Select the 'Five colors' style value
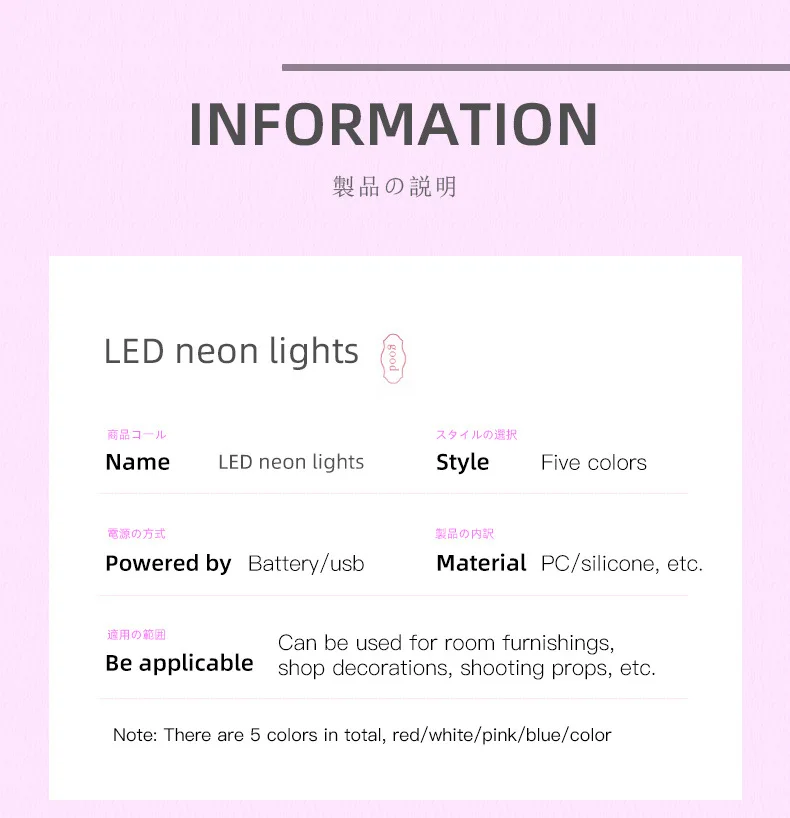Viewport: 790px width, 818px height. 594,463
